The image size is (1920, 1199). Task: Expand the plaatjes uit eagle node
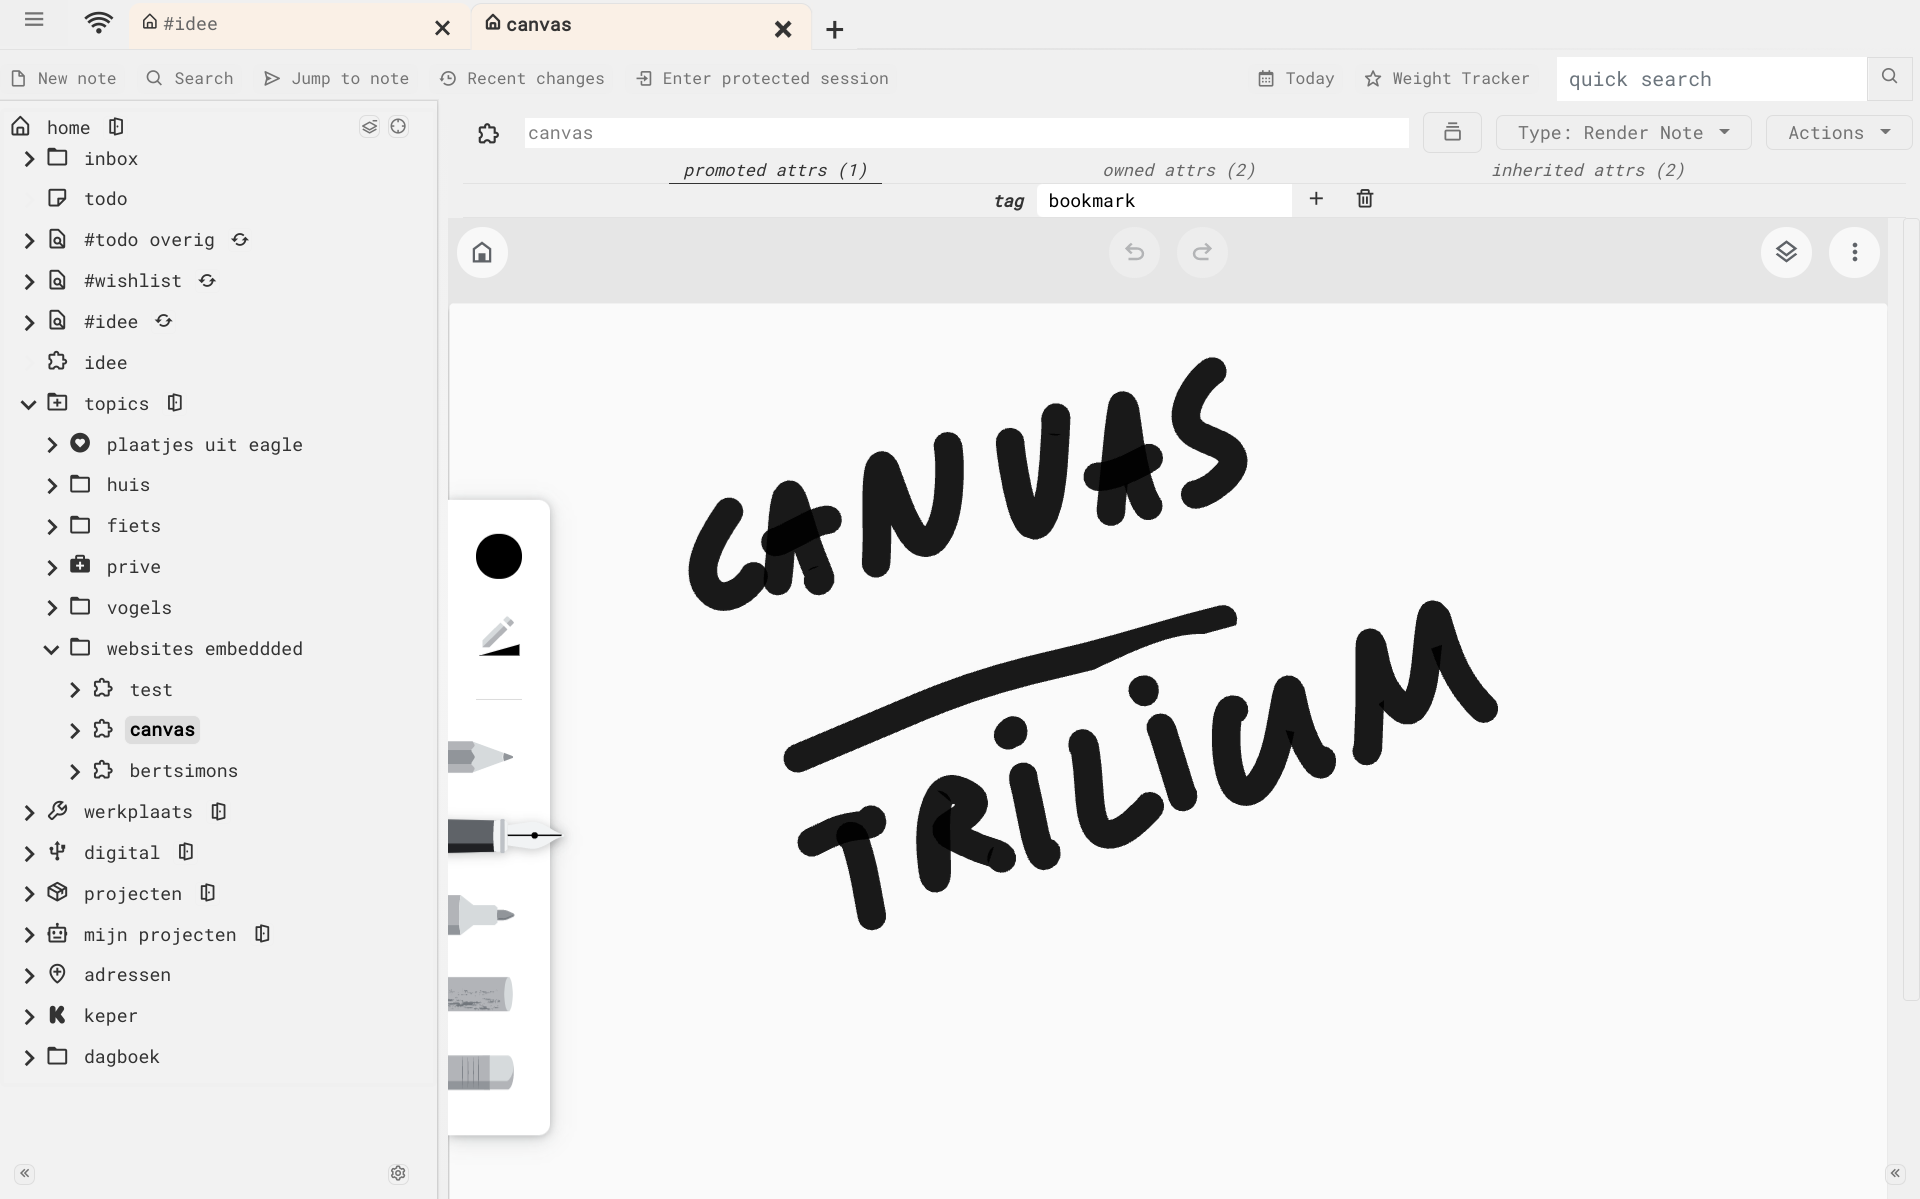coord(52,445)
